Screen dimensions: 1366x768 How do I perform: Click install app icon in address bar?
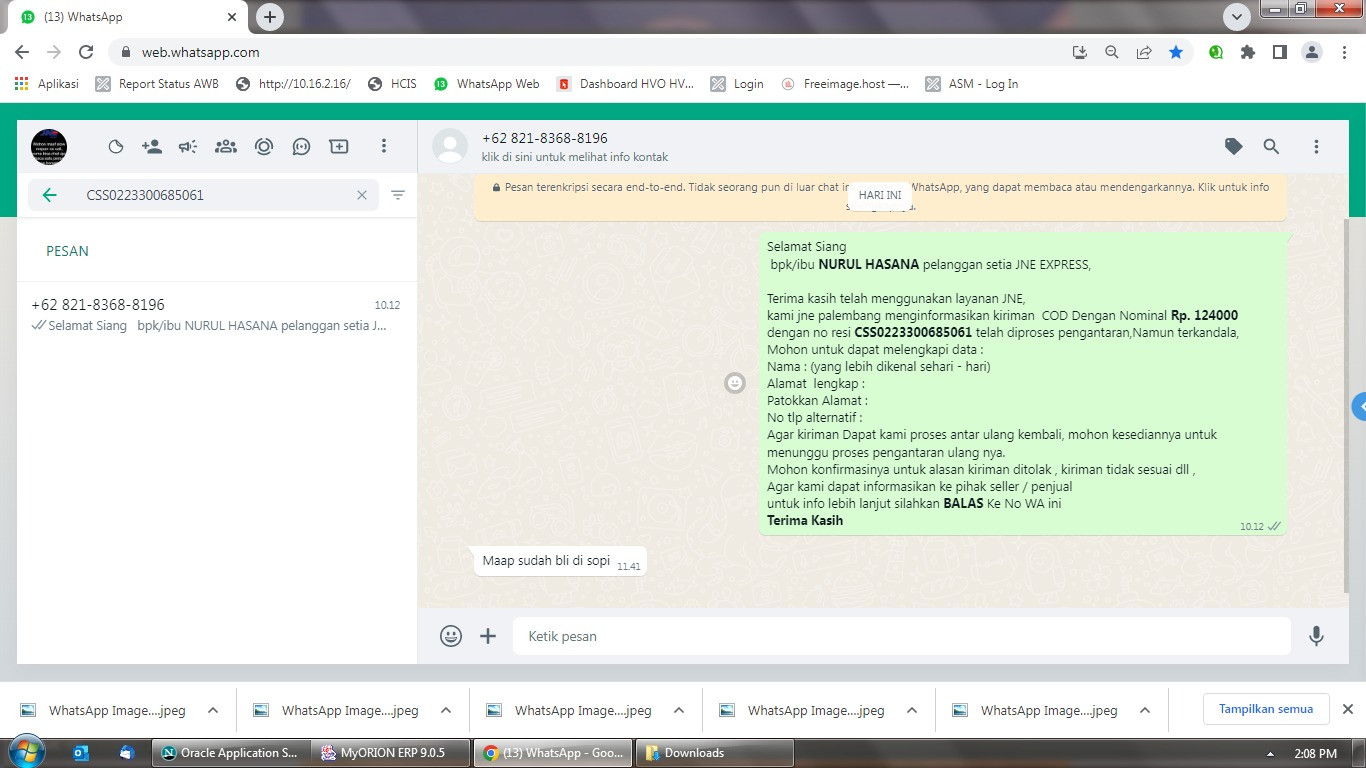pos(1080,52)
